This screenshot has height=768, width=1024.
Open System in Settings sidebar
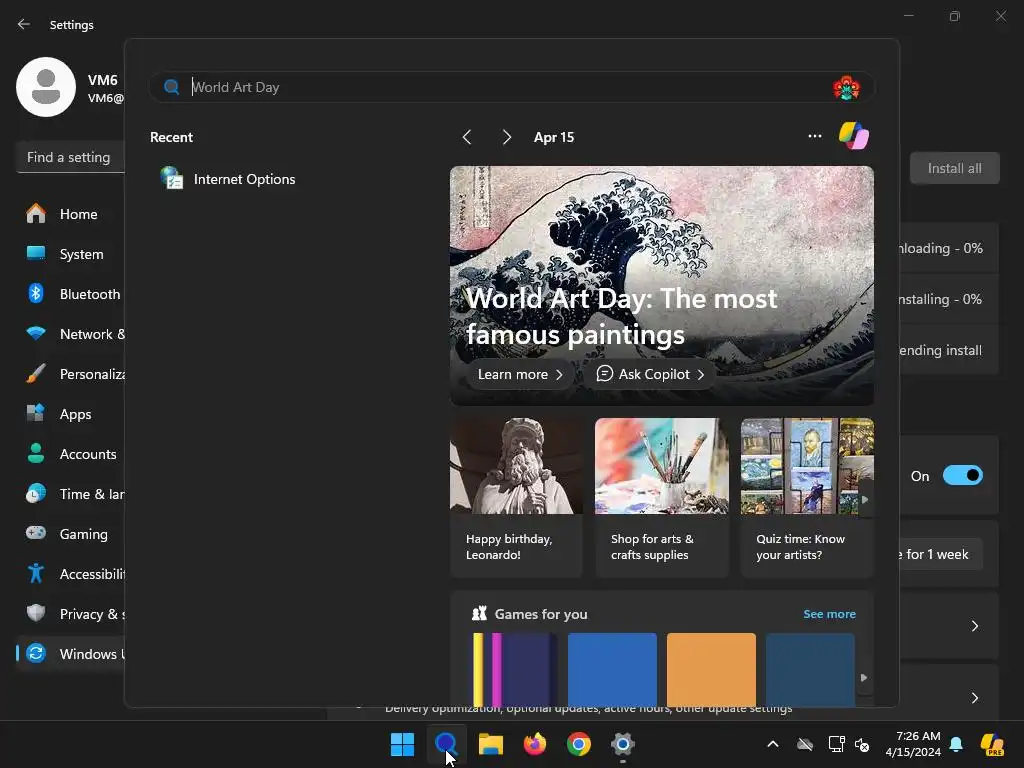pyautogui.click(x=71, y=254)
